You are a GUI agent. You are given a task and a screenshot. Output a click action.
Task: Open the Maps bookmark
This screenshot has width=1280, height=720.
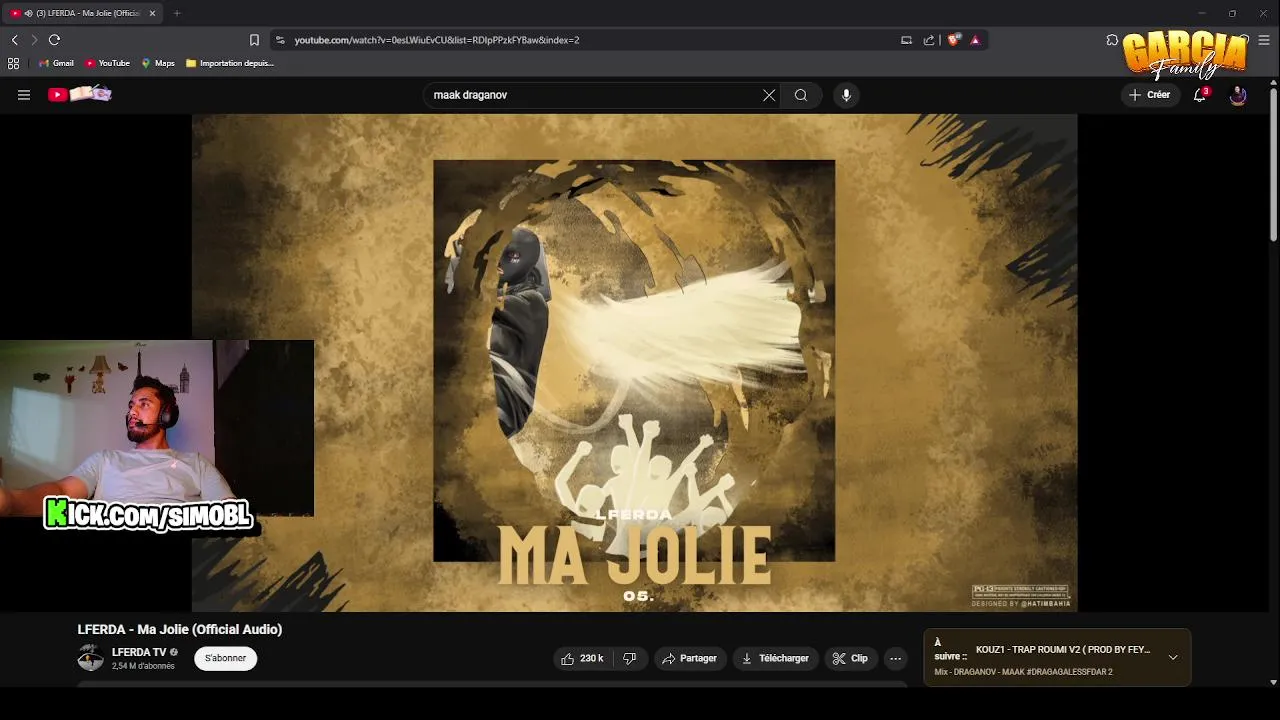click(158, 63)
